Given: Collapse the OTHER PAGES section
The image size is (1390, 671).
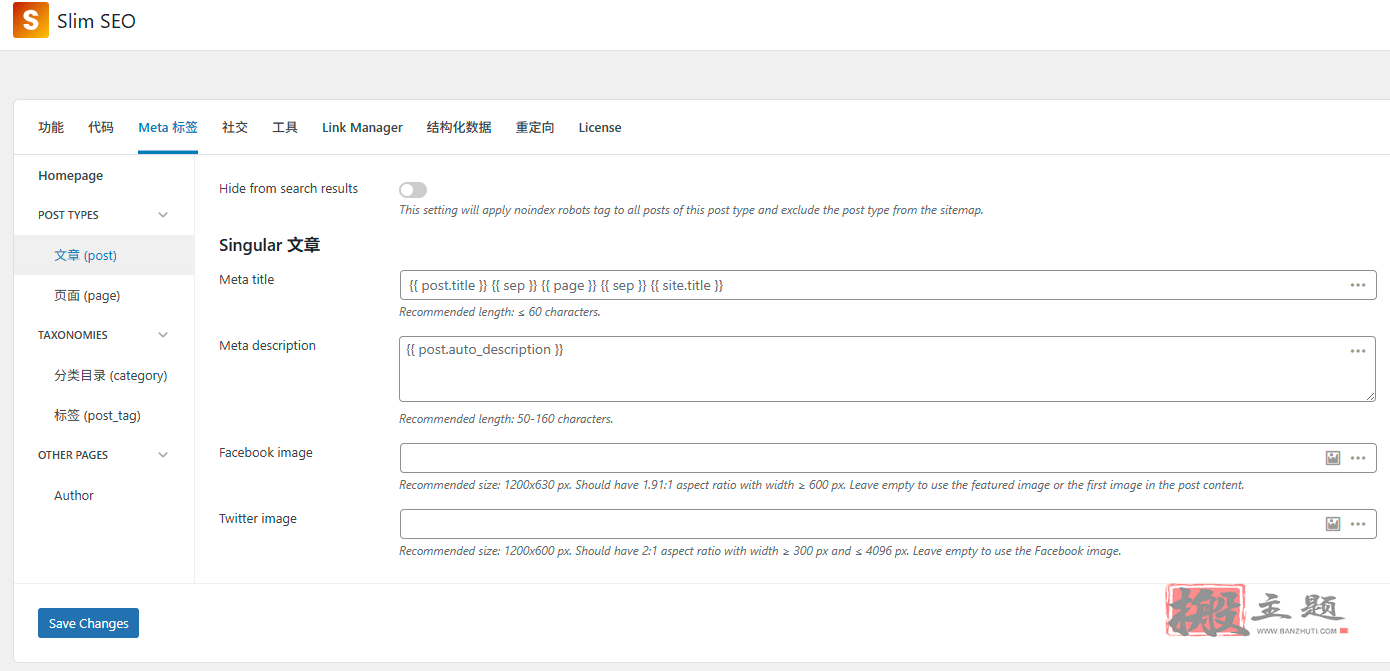Looking at the screenshot, I should (163, 455).
